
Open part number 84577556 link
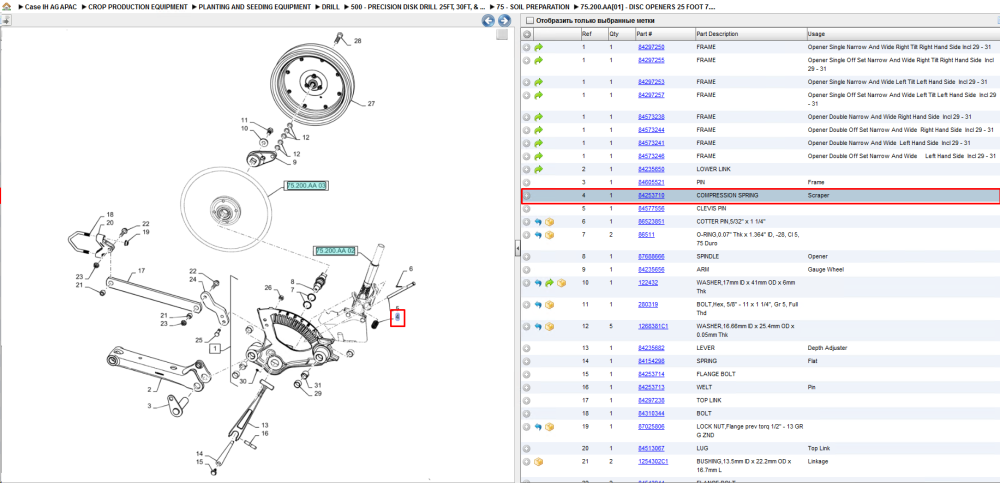click(x=651, y=209)
